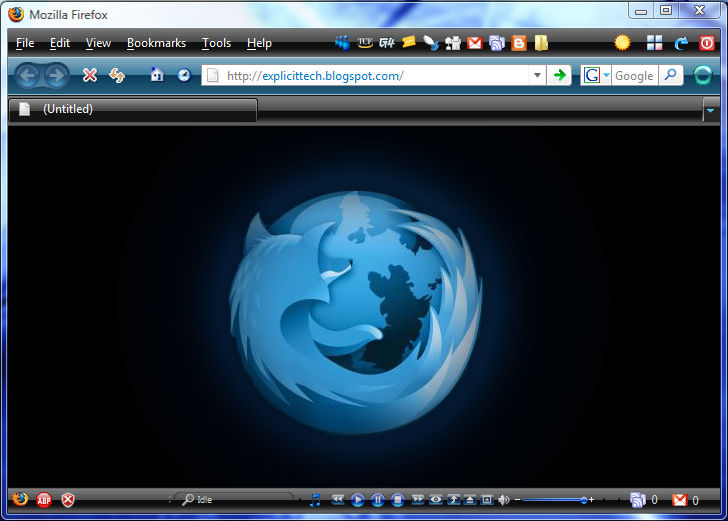Stop loading with the red X
Image resolution: width=728 pixels, height=521 pixels.
tap(90, 75)
